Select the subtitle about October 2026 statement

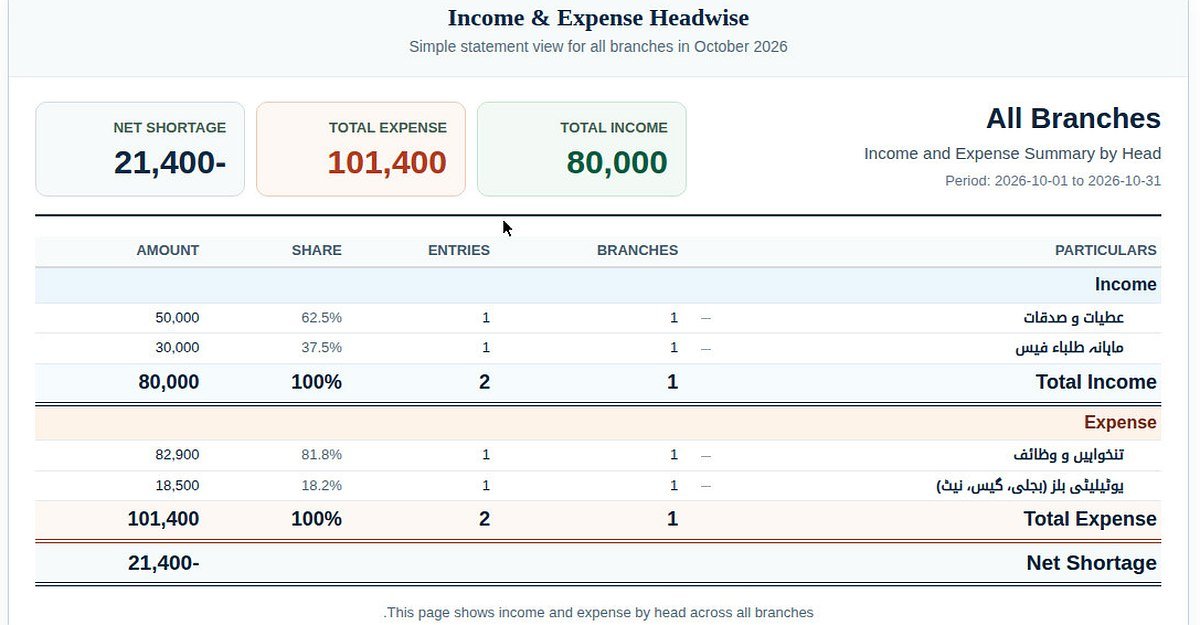tap(598, 46)
